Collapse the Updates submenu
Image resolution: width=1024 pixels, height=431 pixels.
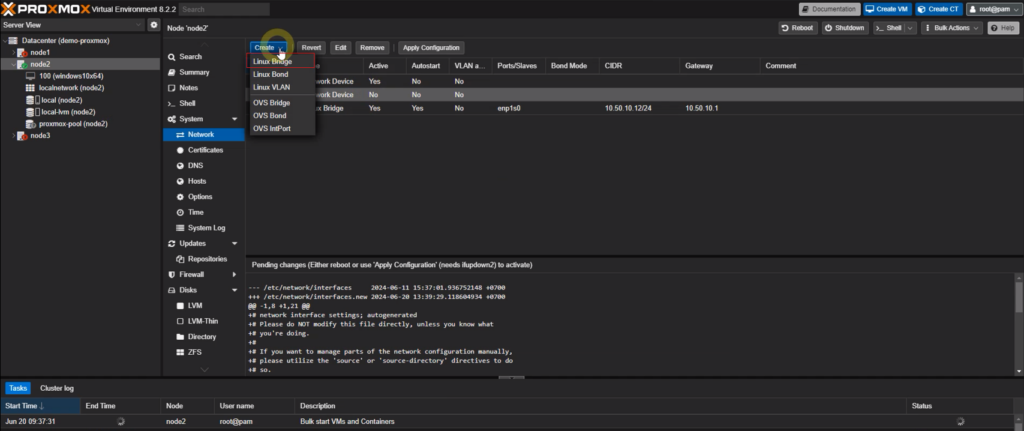coord(234,244)
